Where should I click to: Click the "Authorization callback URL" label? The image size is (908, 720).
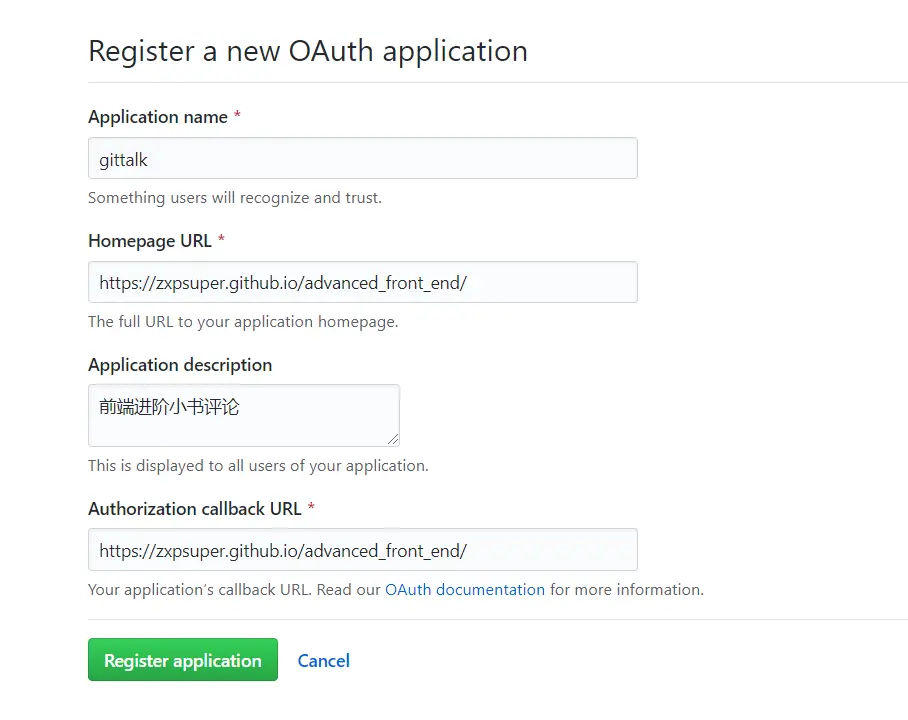(x=195, y=509)
